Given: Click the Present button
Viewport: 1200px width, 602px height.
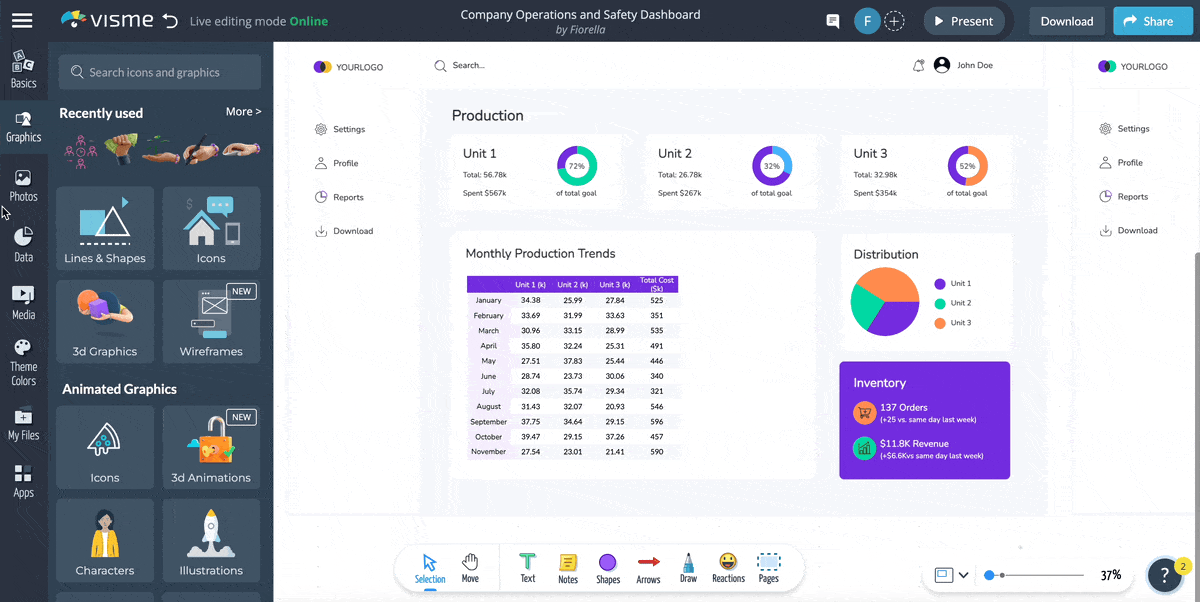Looking at the screenshot, I should (963, 21).
